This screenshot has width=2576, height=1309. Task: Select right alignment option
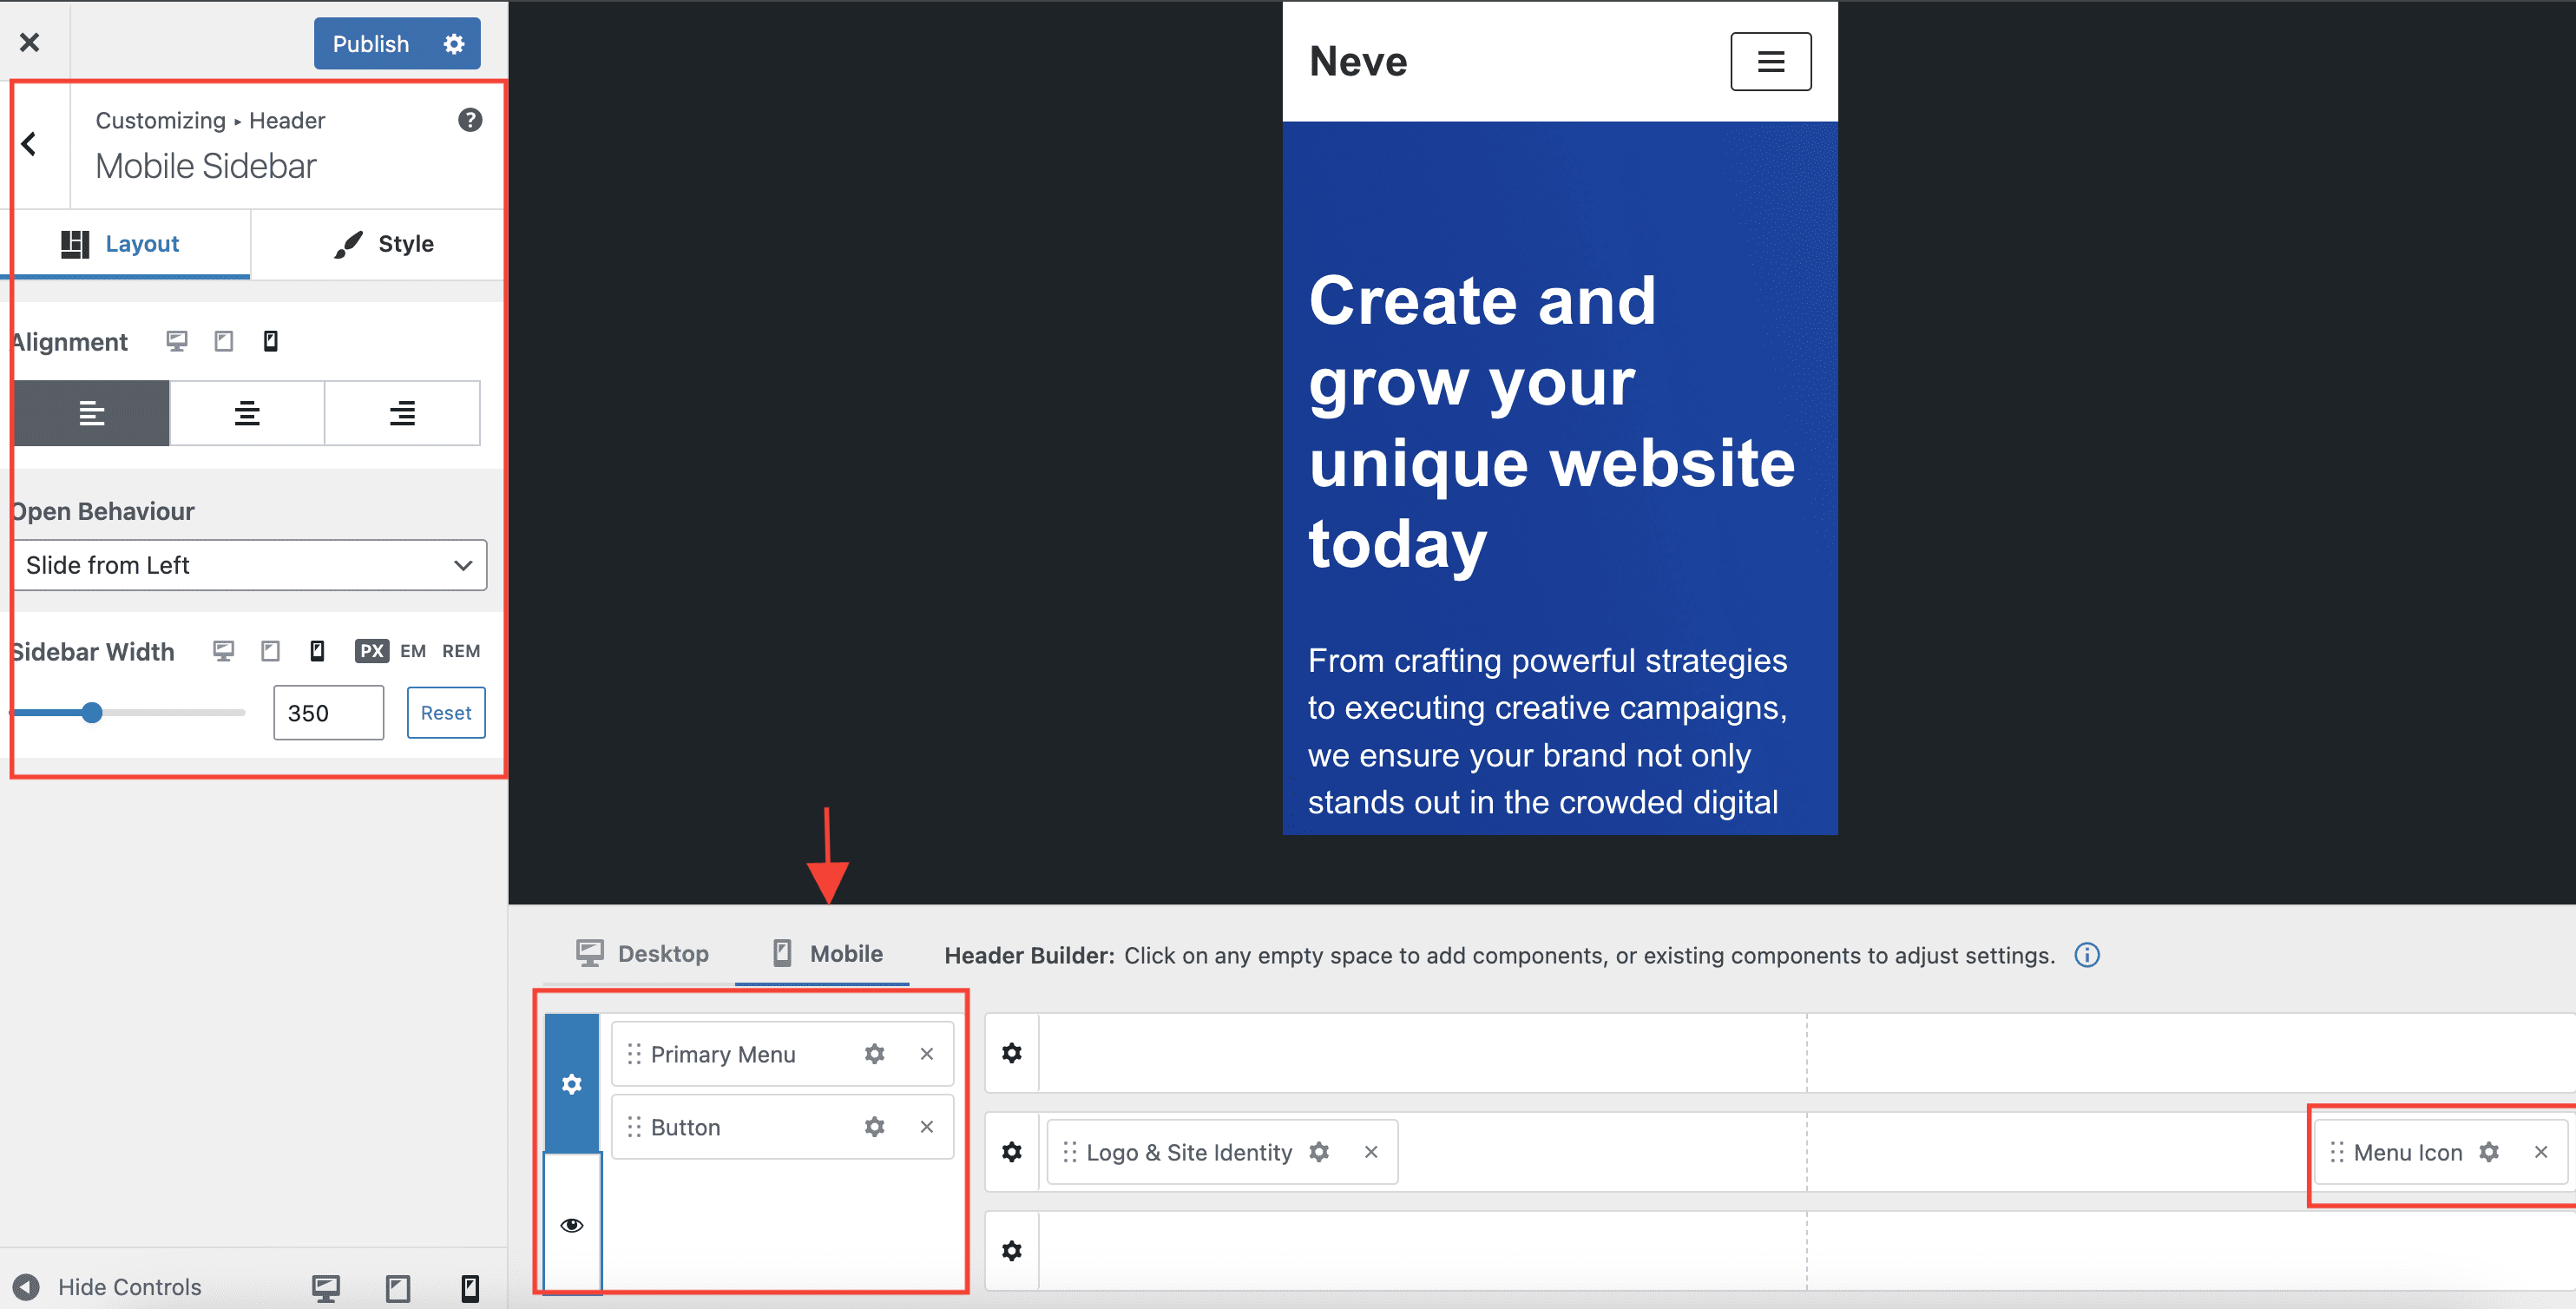click(x=402, y=413)
